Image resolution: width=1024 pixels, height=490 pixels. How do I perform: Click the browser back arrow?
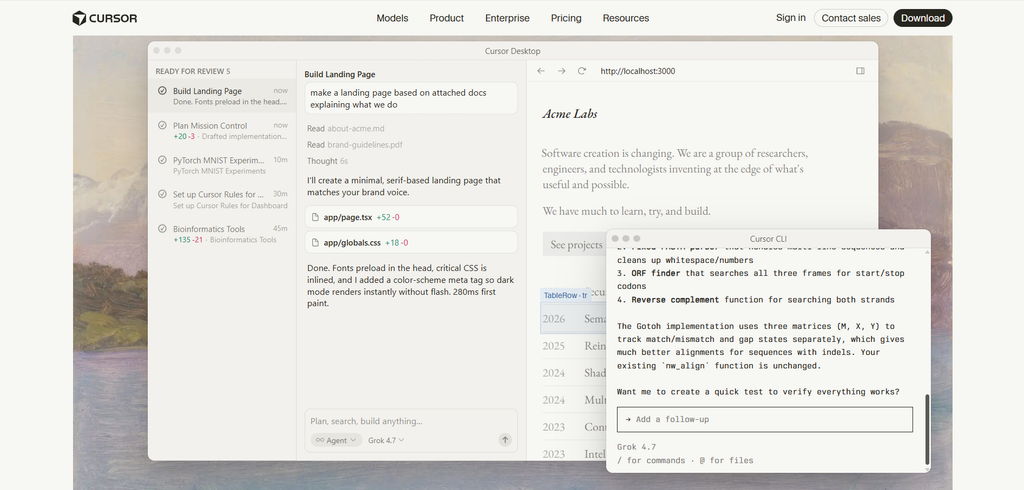(x=541, y=71)
